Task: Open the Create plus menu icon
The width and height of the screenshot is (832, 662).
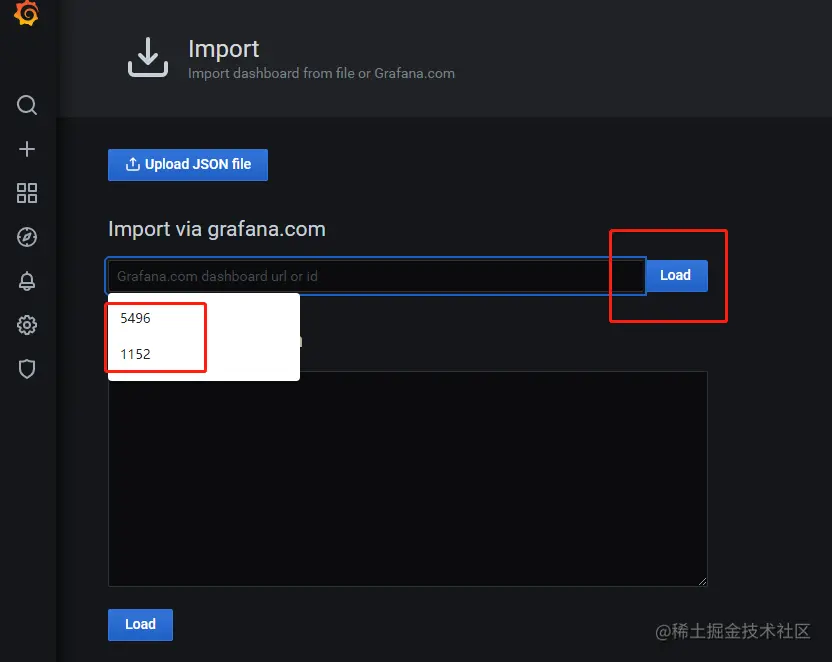Action: pyautogui.click(x=27, y=149)
